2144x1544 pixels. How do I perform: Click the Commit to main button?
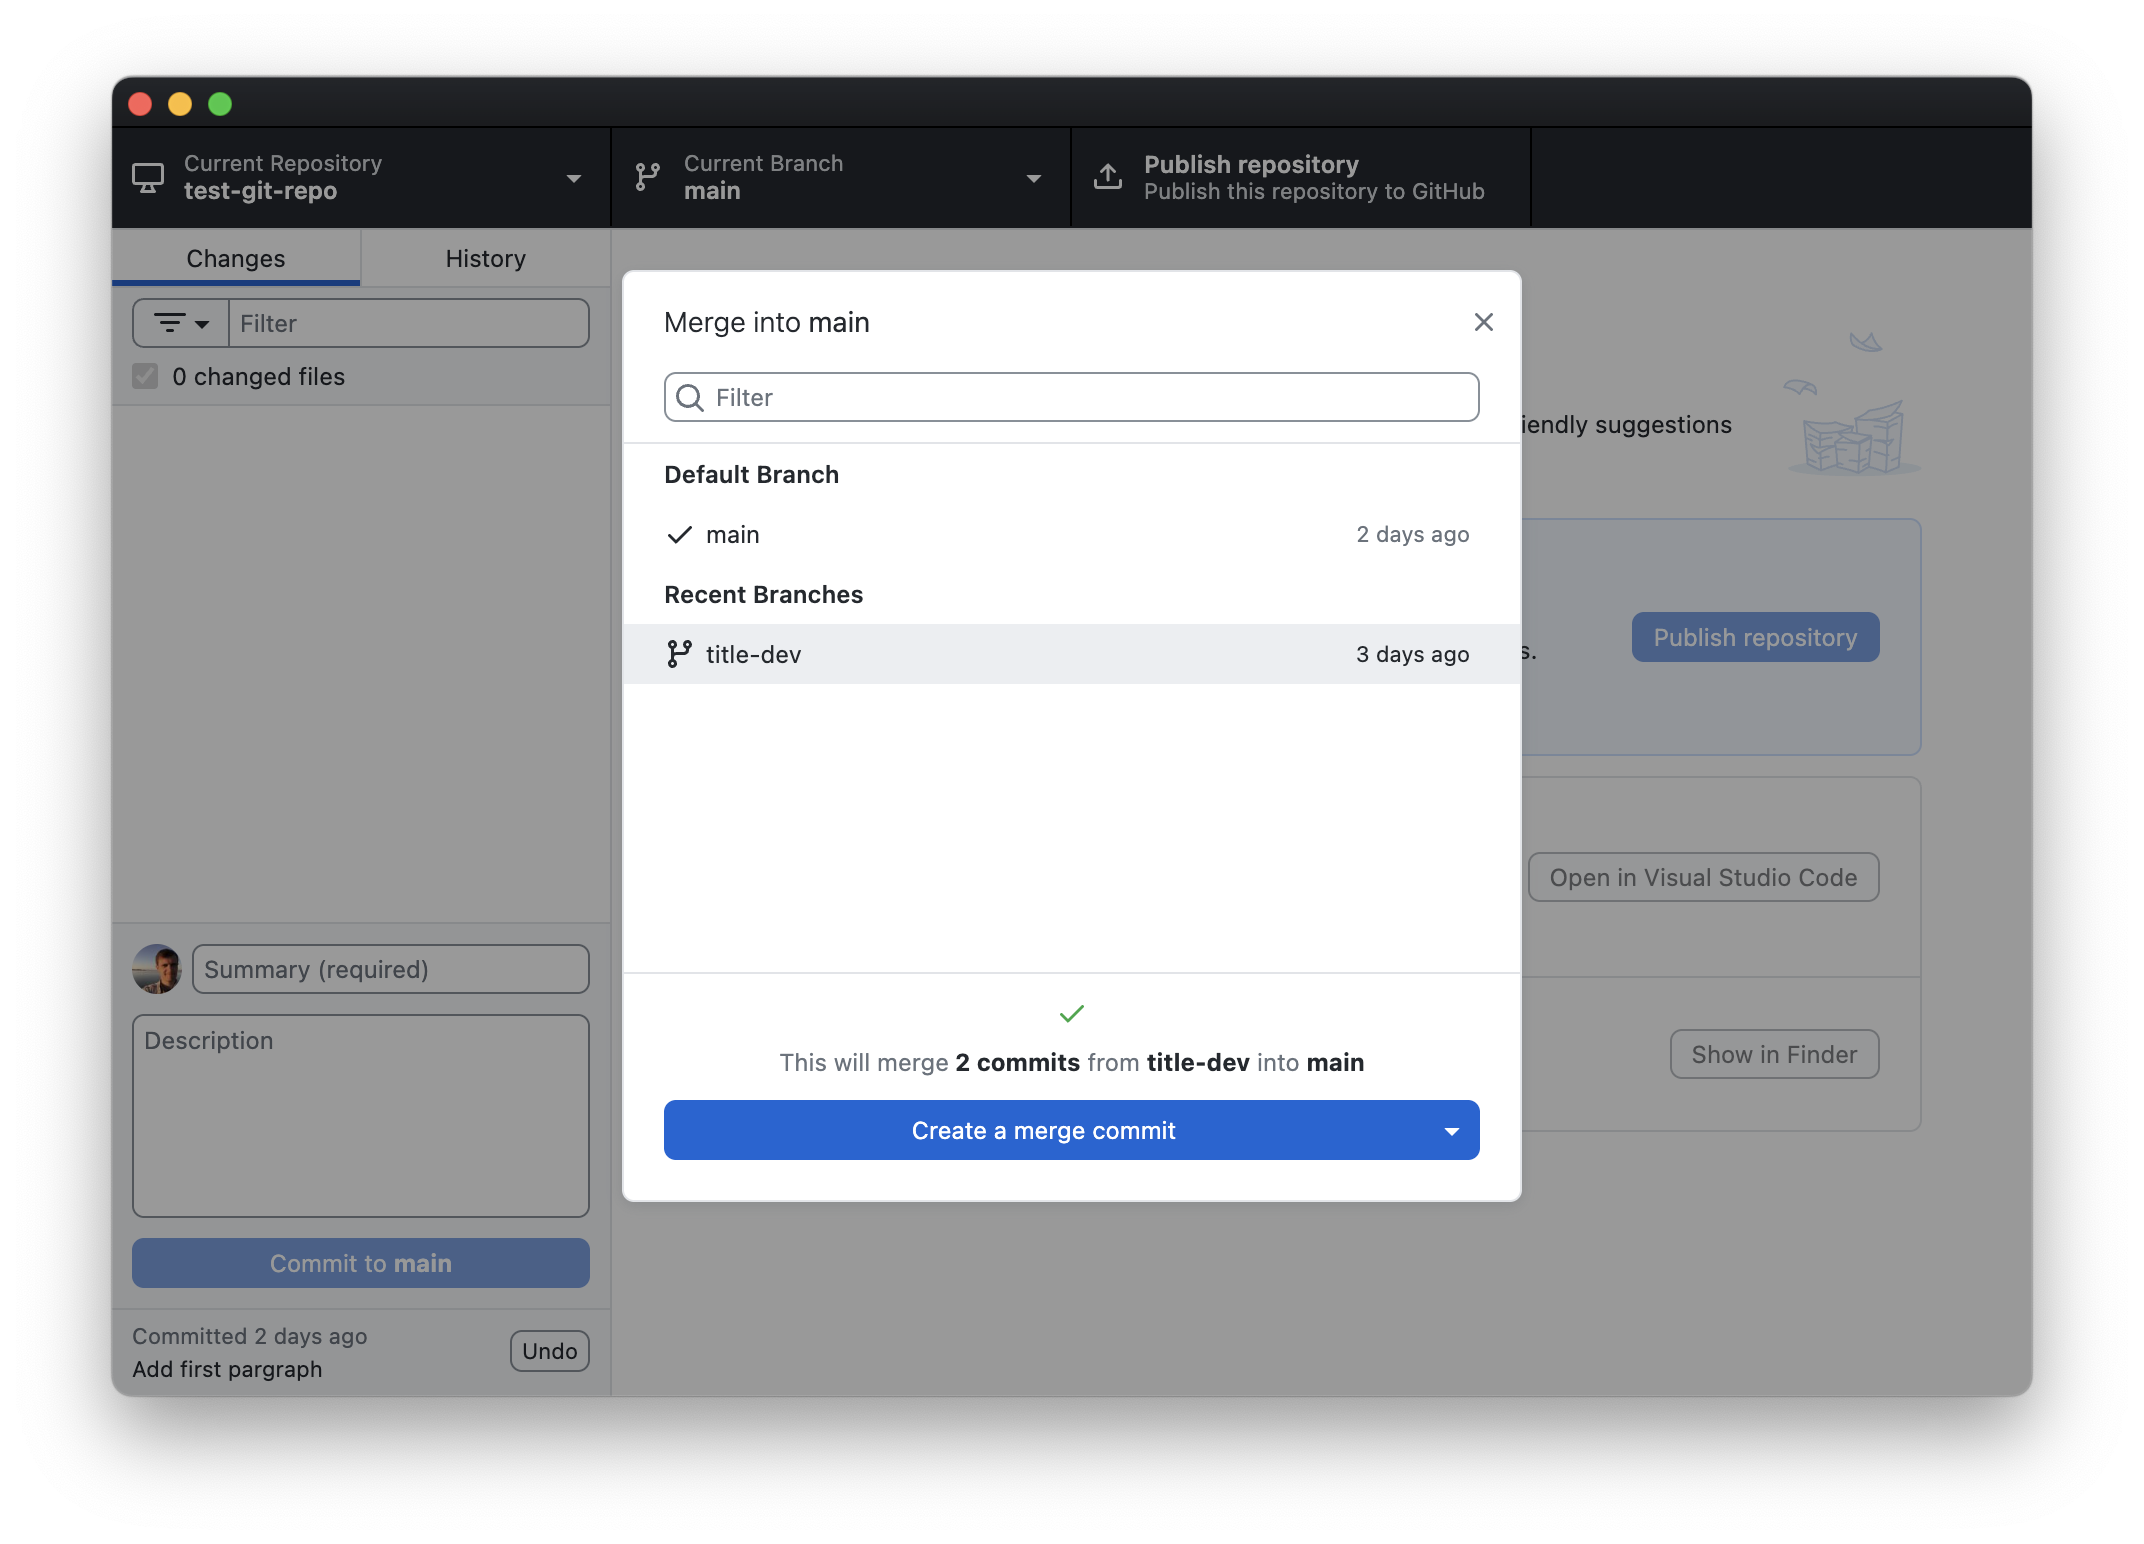point(361,1263)
